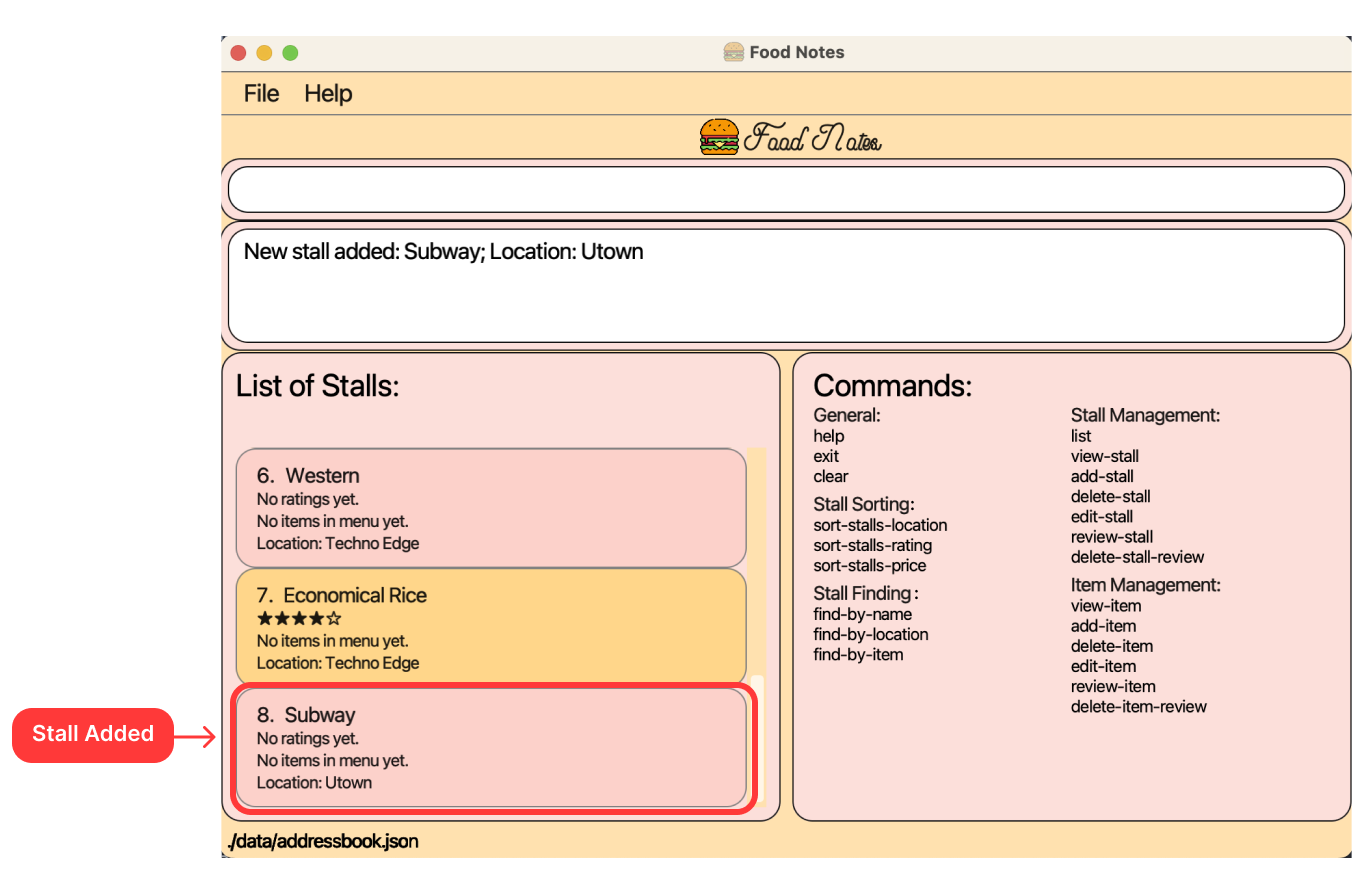Click 'delete-stall' command
Viewport: 1370px width, 870px height.
click(x=1111, y=496)
